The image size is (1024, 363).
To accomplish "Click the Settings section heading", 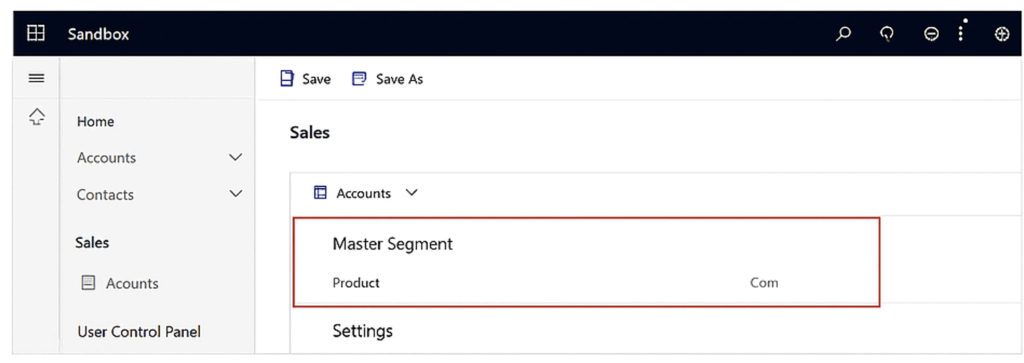I will click(x=362, y=330).
